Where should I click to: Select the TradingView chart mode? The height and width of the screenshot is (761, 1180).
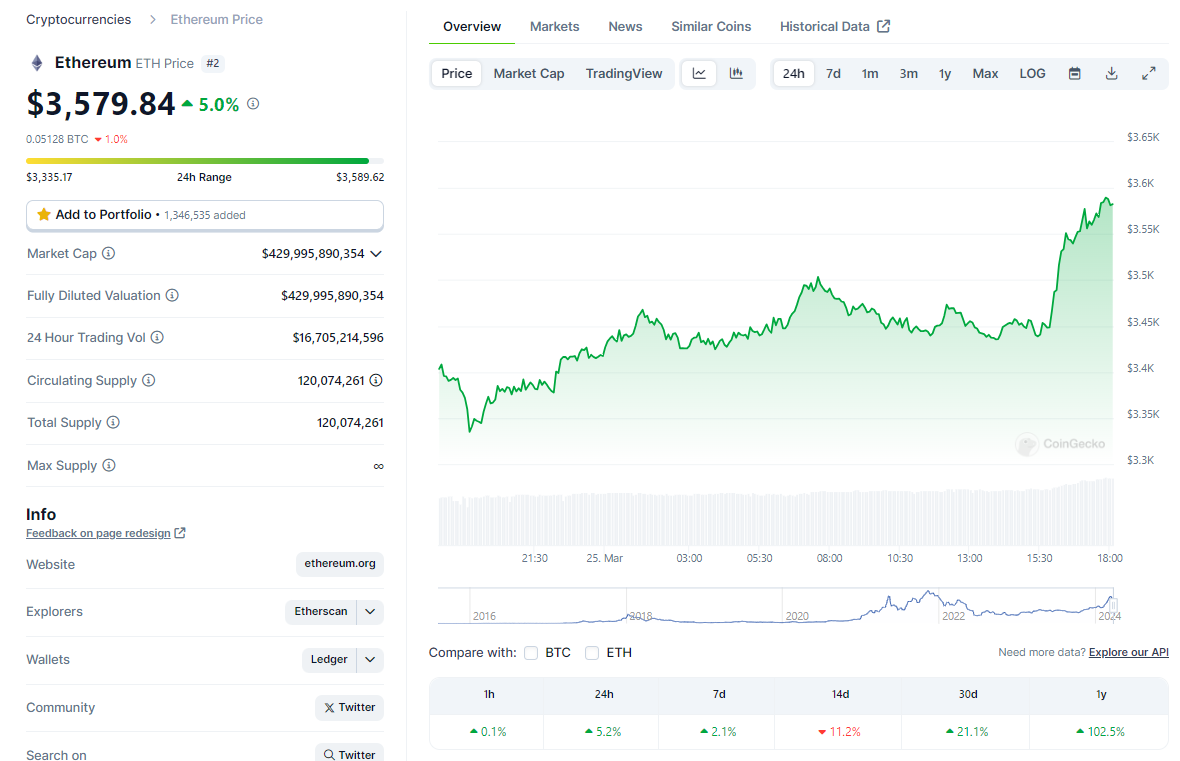click(624, 74)
